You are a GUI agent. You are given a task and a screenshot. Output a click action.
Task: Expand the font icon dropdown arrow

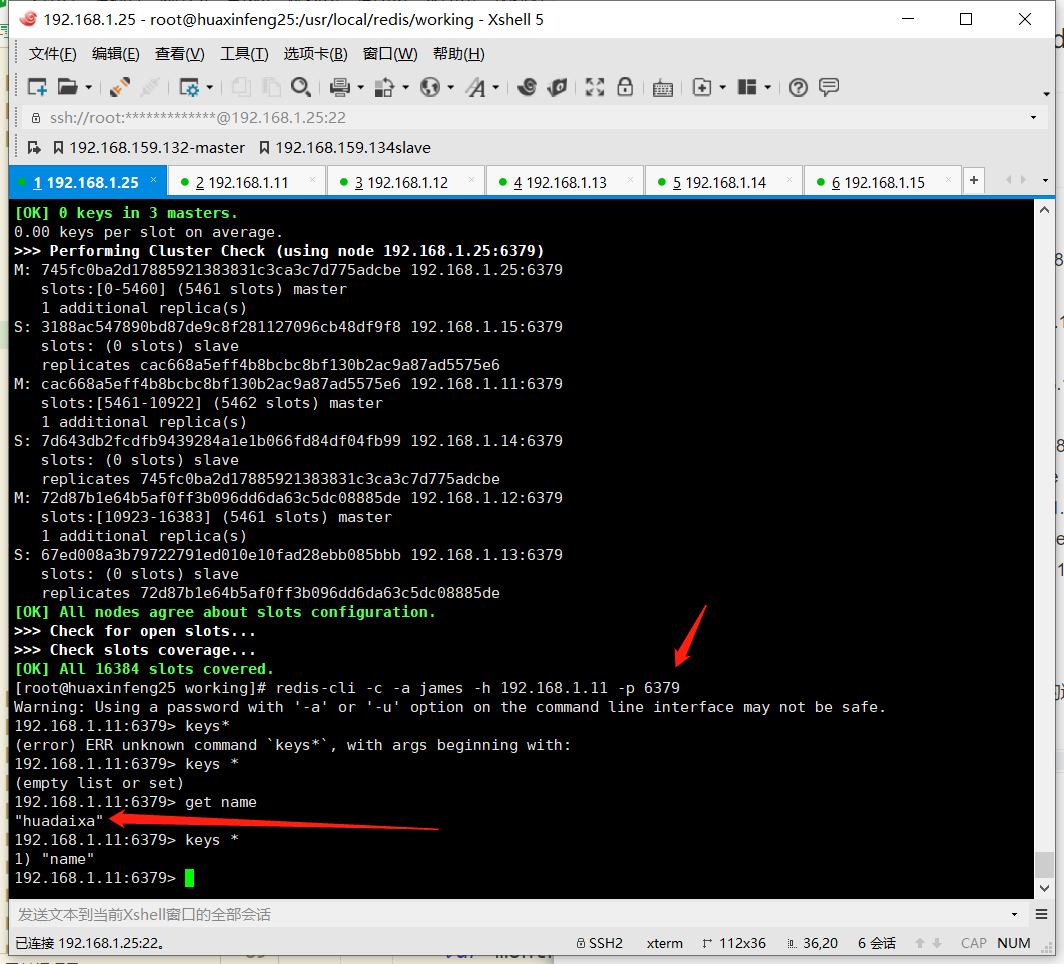pyautogui.click(x=496, y=88)
